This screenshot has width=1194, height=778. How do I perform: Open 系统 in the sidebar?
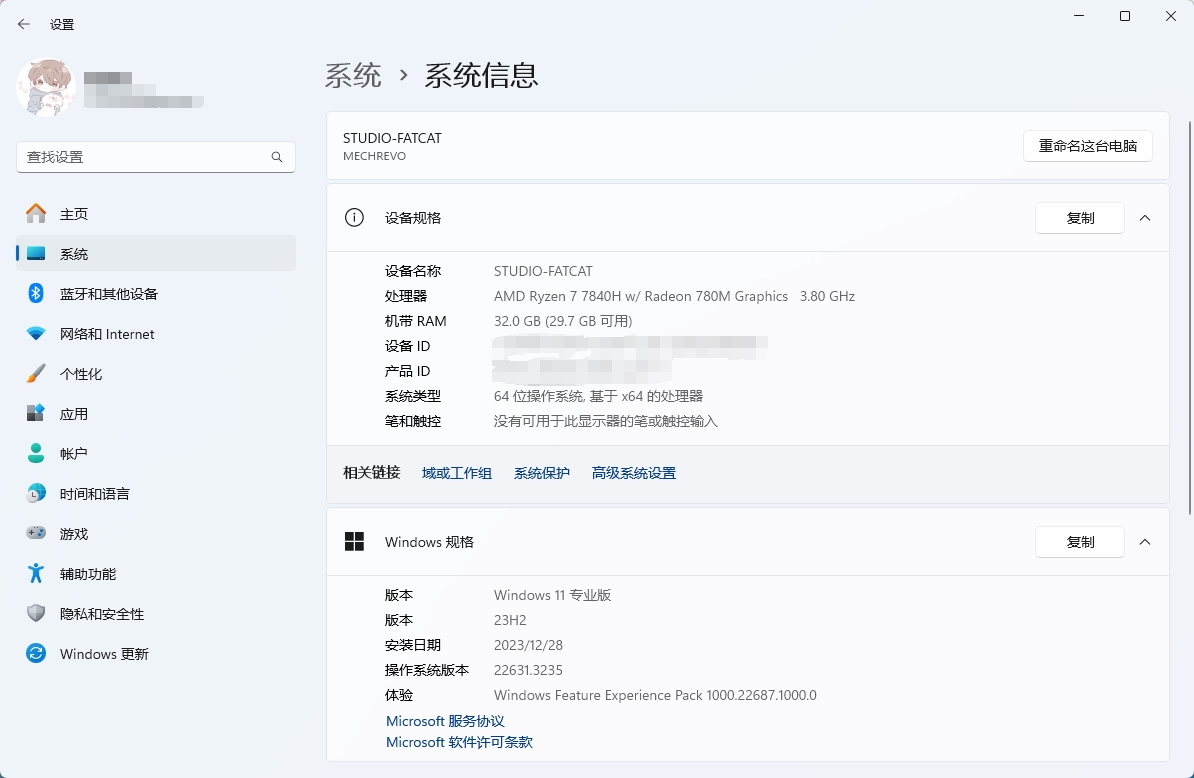155,253
